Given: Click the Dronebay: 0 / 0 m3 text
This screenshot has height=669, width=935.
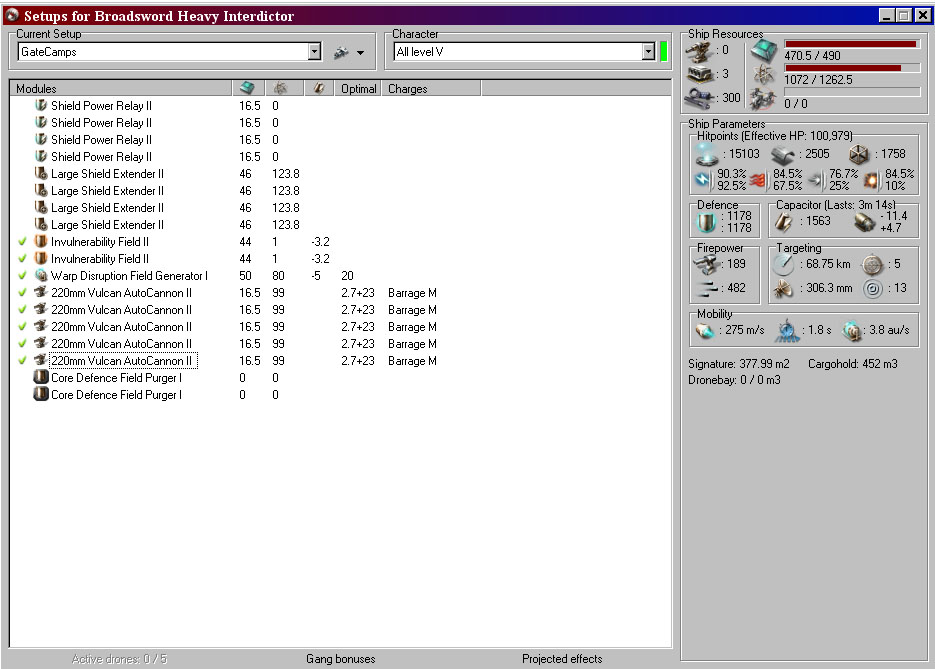Looking at the screenshot, I should (x=734, y=380).
